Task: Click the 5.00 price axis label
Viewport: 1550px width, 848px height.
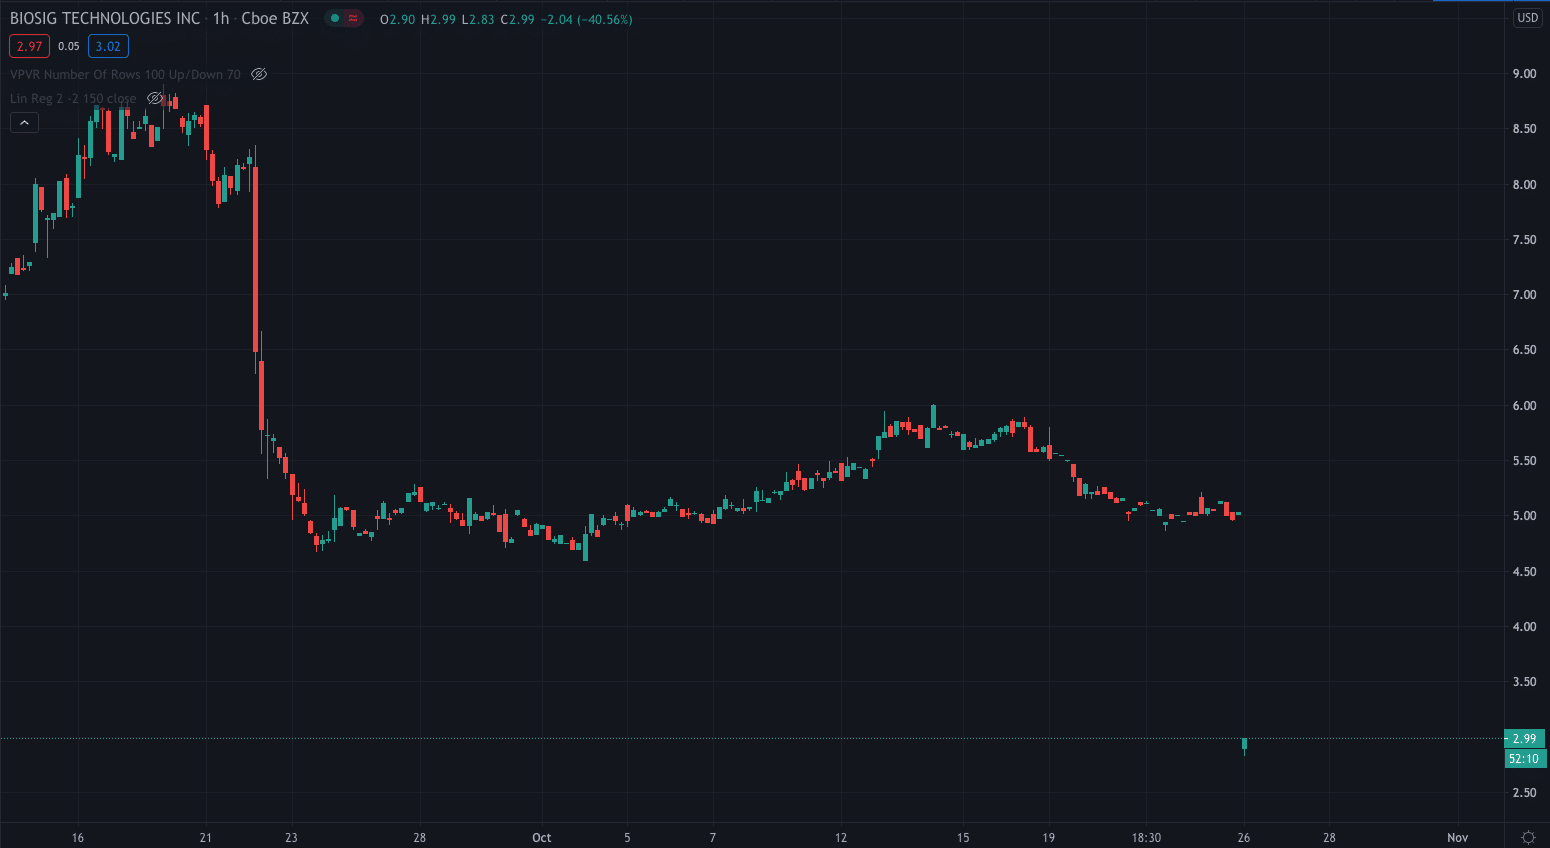Action: (1524, 516)
